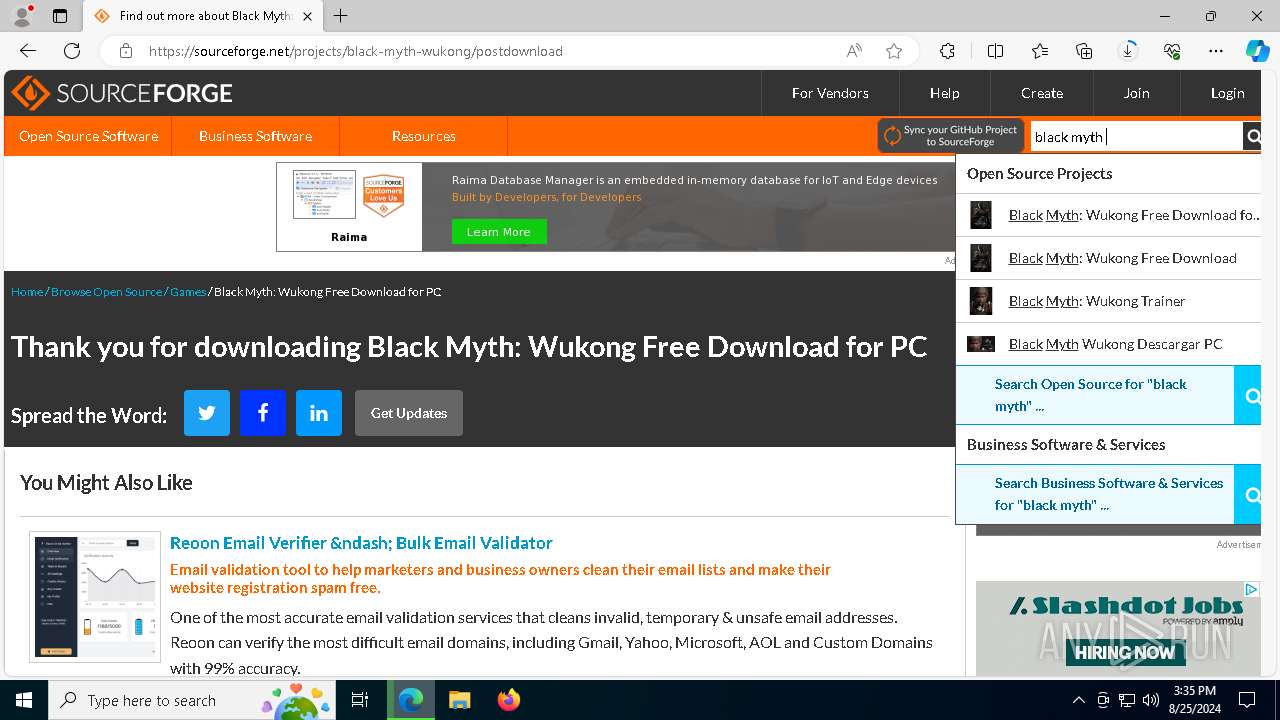Add page to favorites star
This screenshot has width=1280, height=720.
894,51
